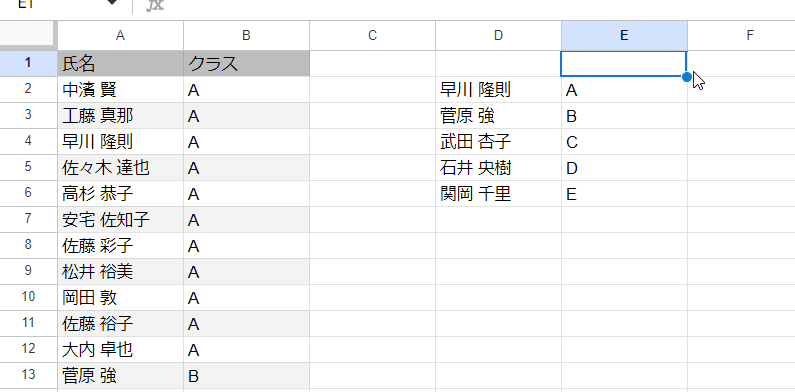
Task: Click the fx function icon in formula bar
Action: click(155, 5)
